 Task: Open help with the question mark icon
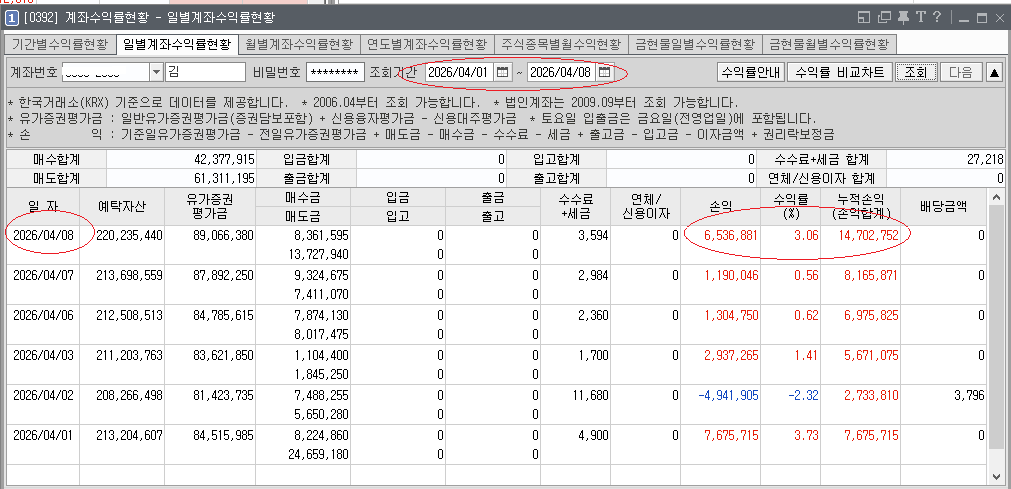[936, 17]
